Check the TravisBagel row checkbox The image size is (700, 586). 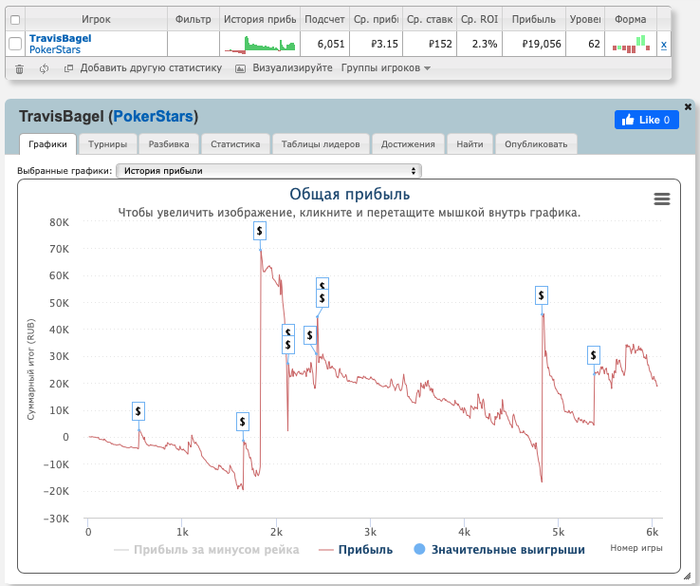15,44
